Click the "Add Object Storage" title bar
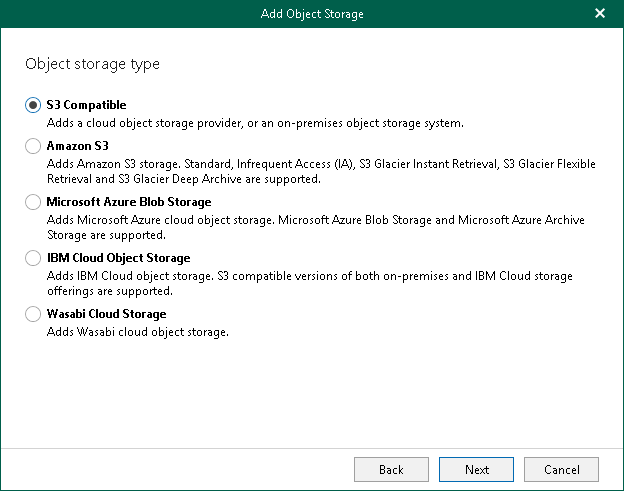This screenshot has height=491, width=624. pos(311,14)
